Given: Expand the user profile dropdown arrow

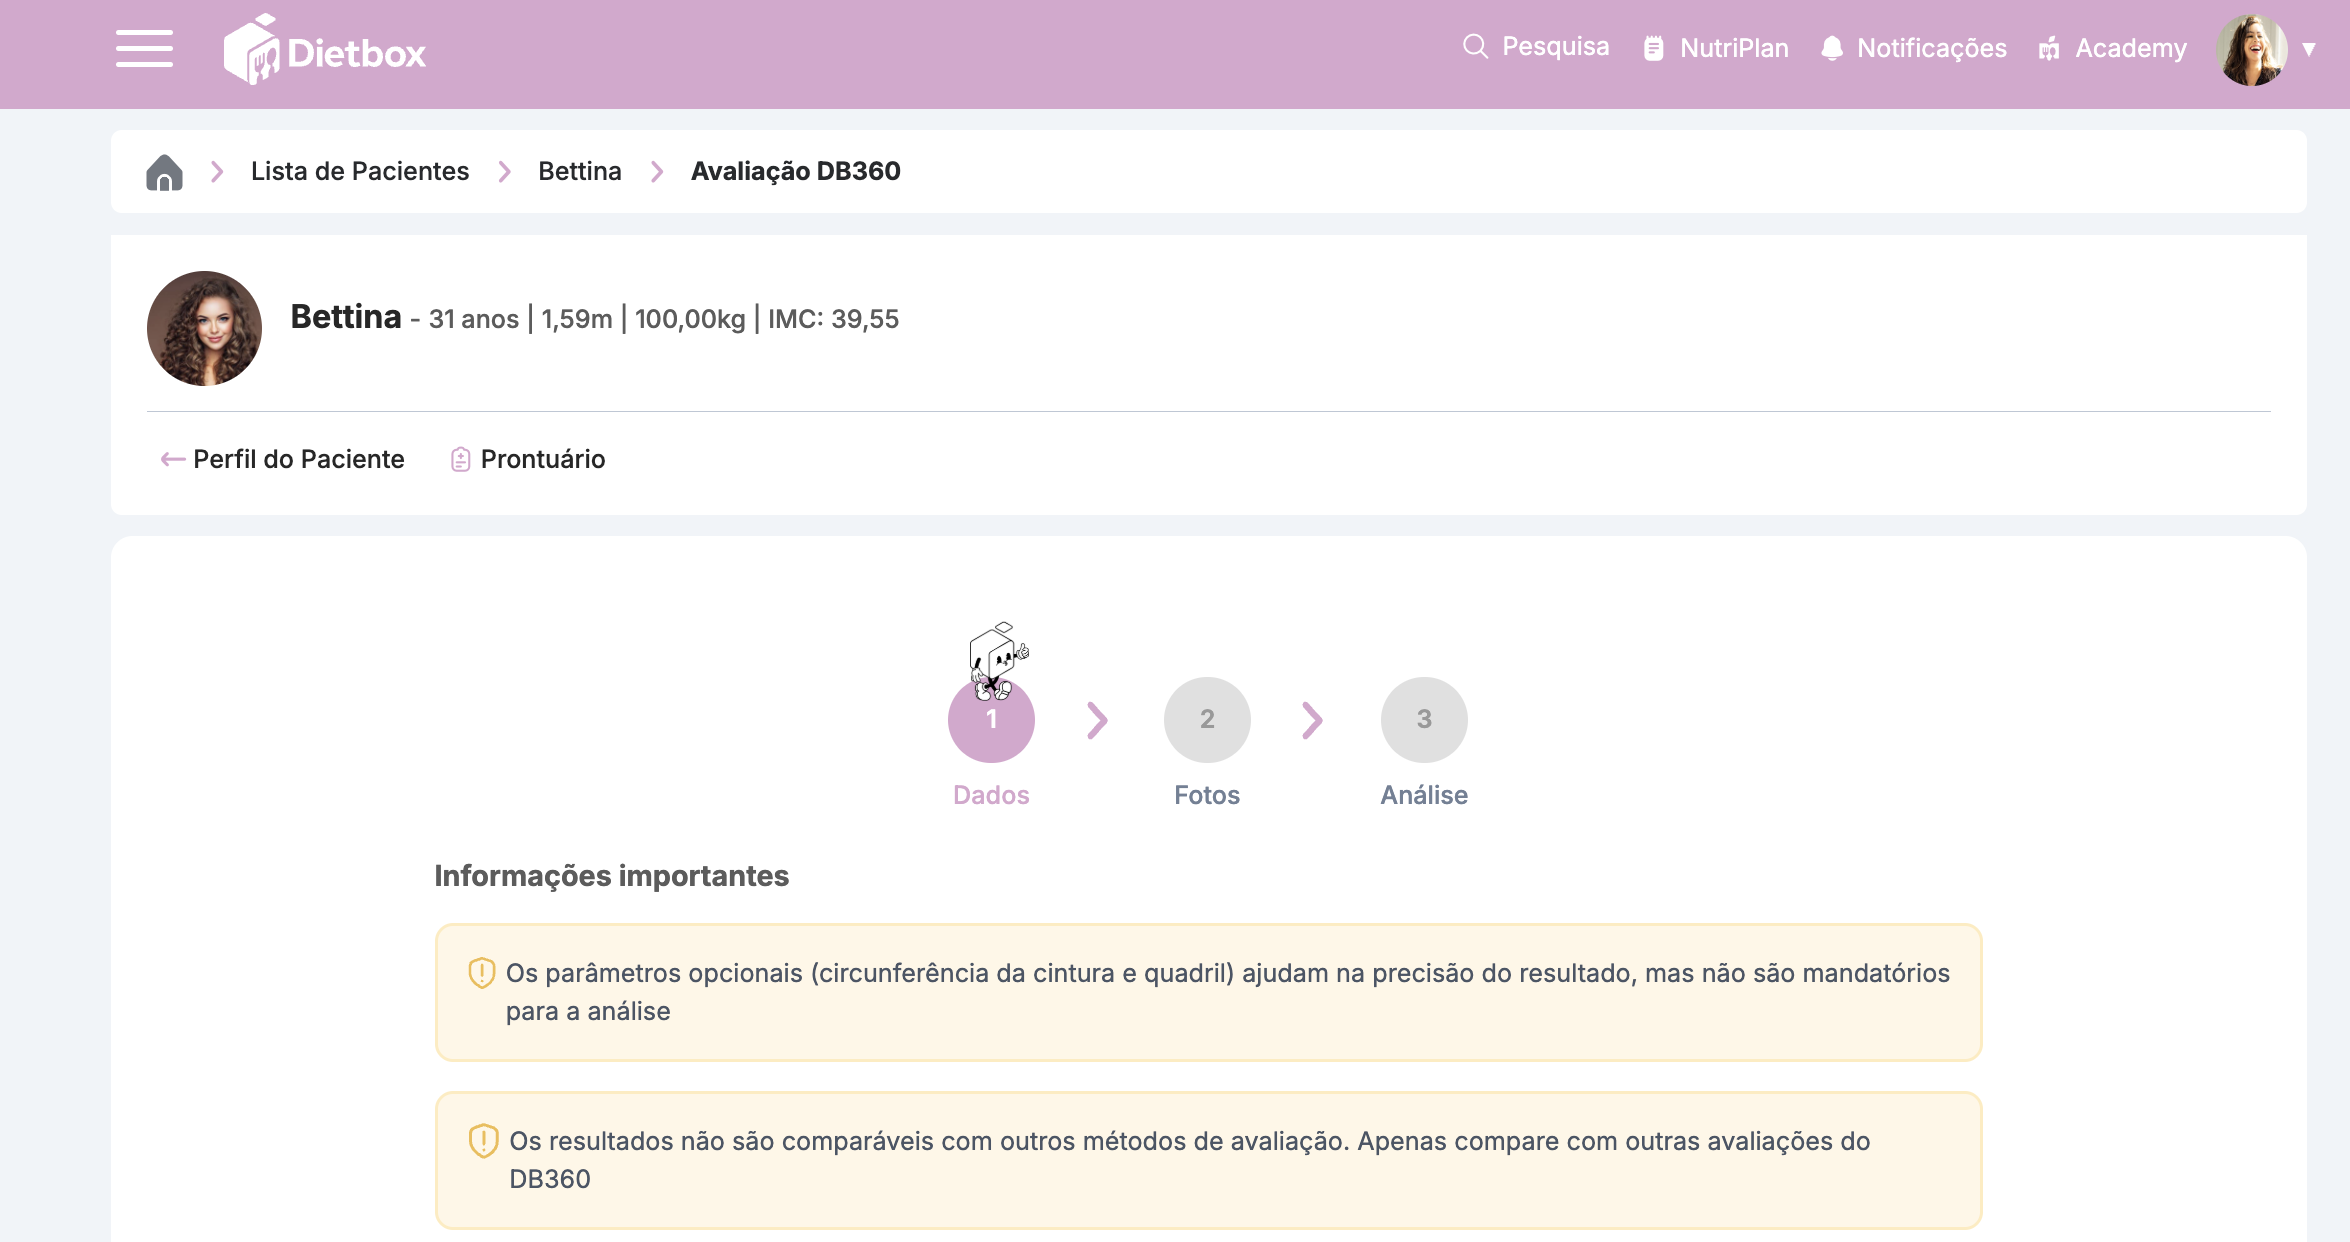Looking at the screenshot, I should (x=2309, y=49).
